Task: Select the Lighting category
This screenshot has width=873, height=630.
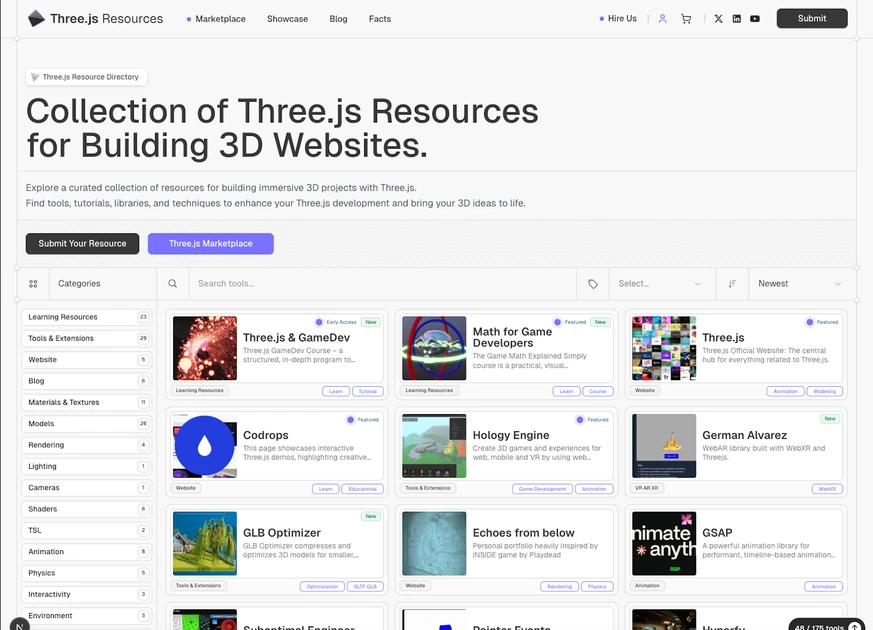Action: (86, 466)
